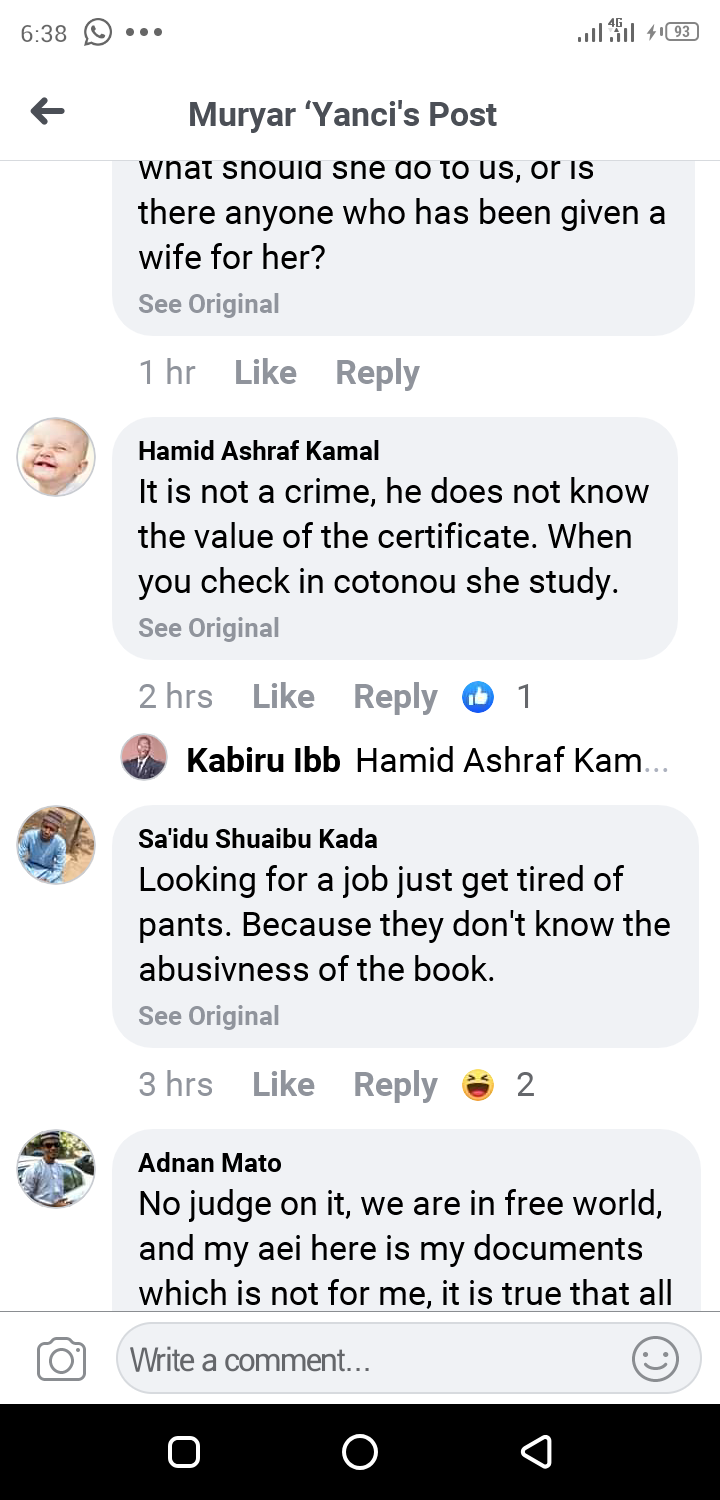Open camera to attach a photo
Screen dimensions: 720x1500
pos(61,1360)
